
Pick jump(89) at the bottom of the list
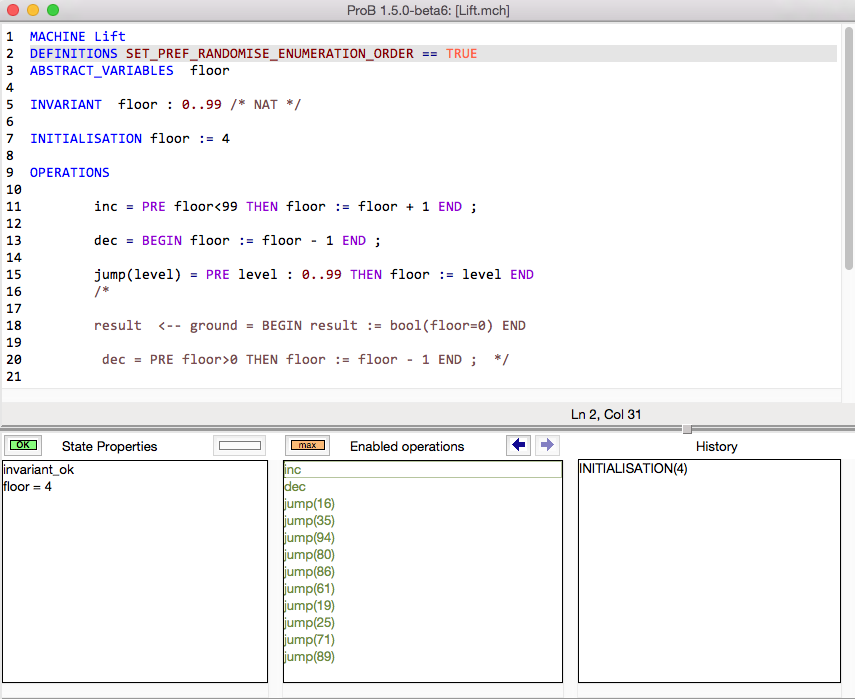pos(309,657)
